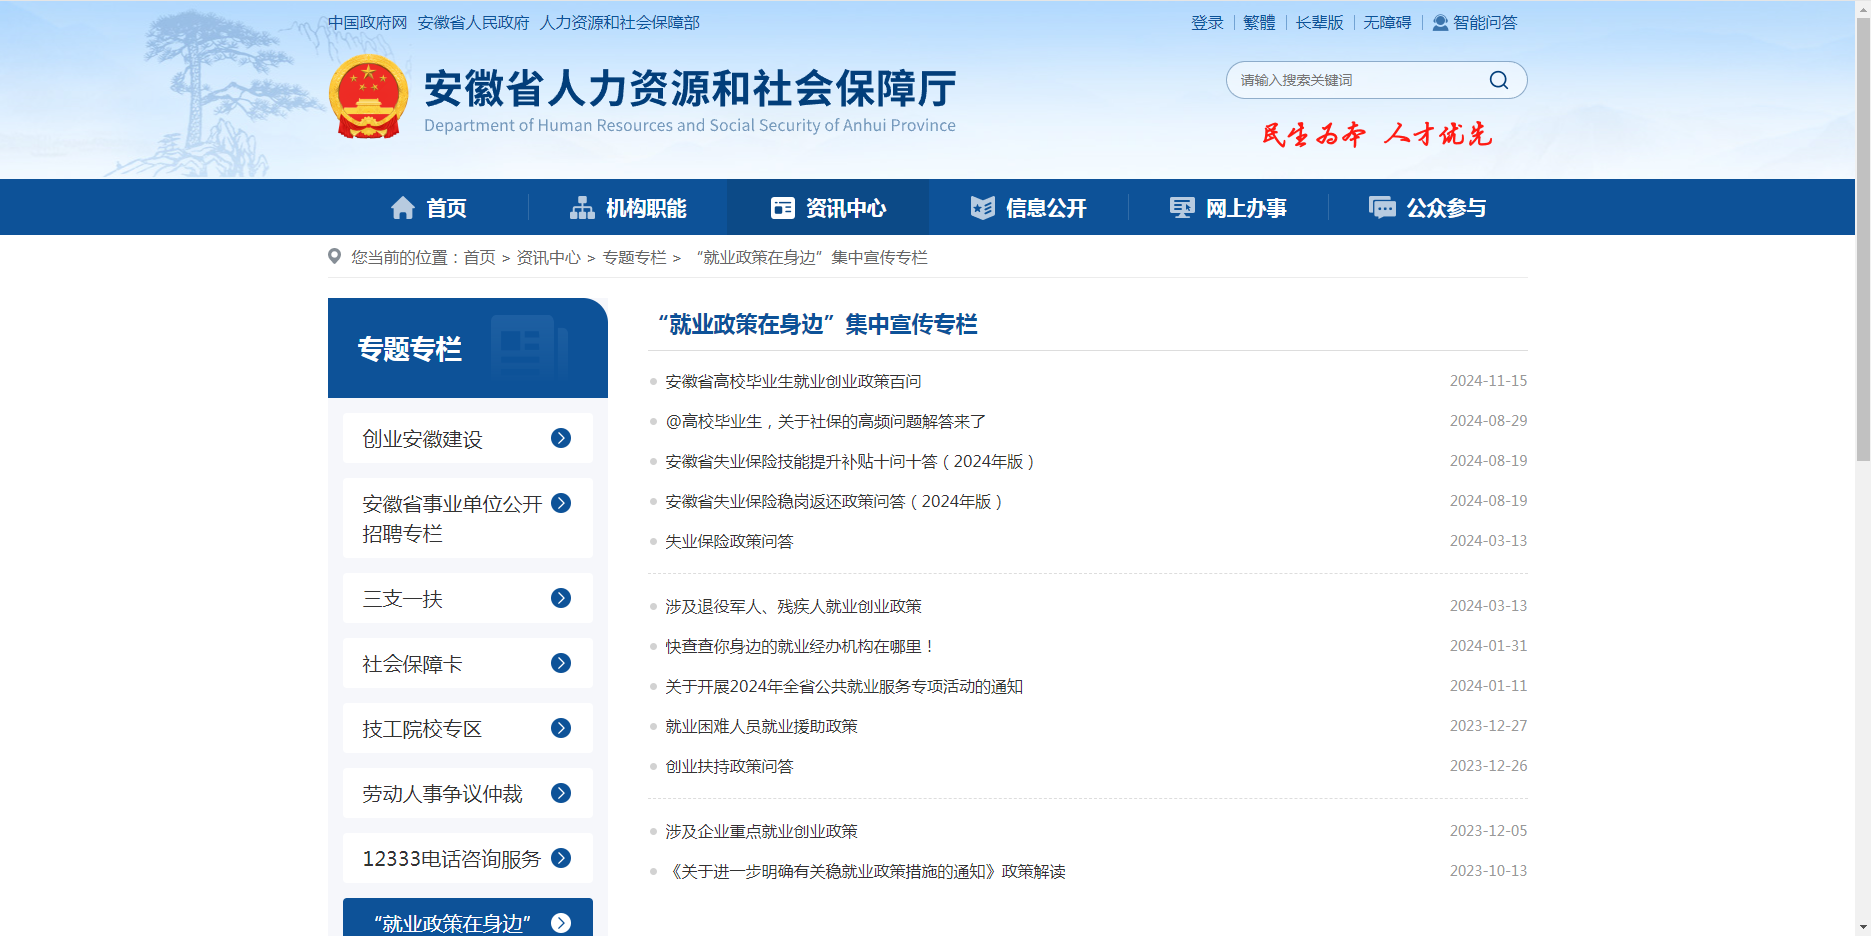Select 12333电话咨询服务 sidebar item
Image resolution: width=1871 pixels, height=936 pixels.
[451, 859]
